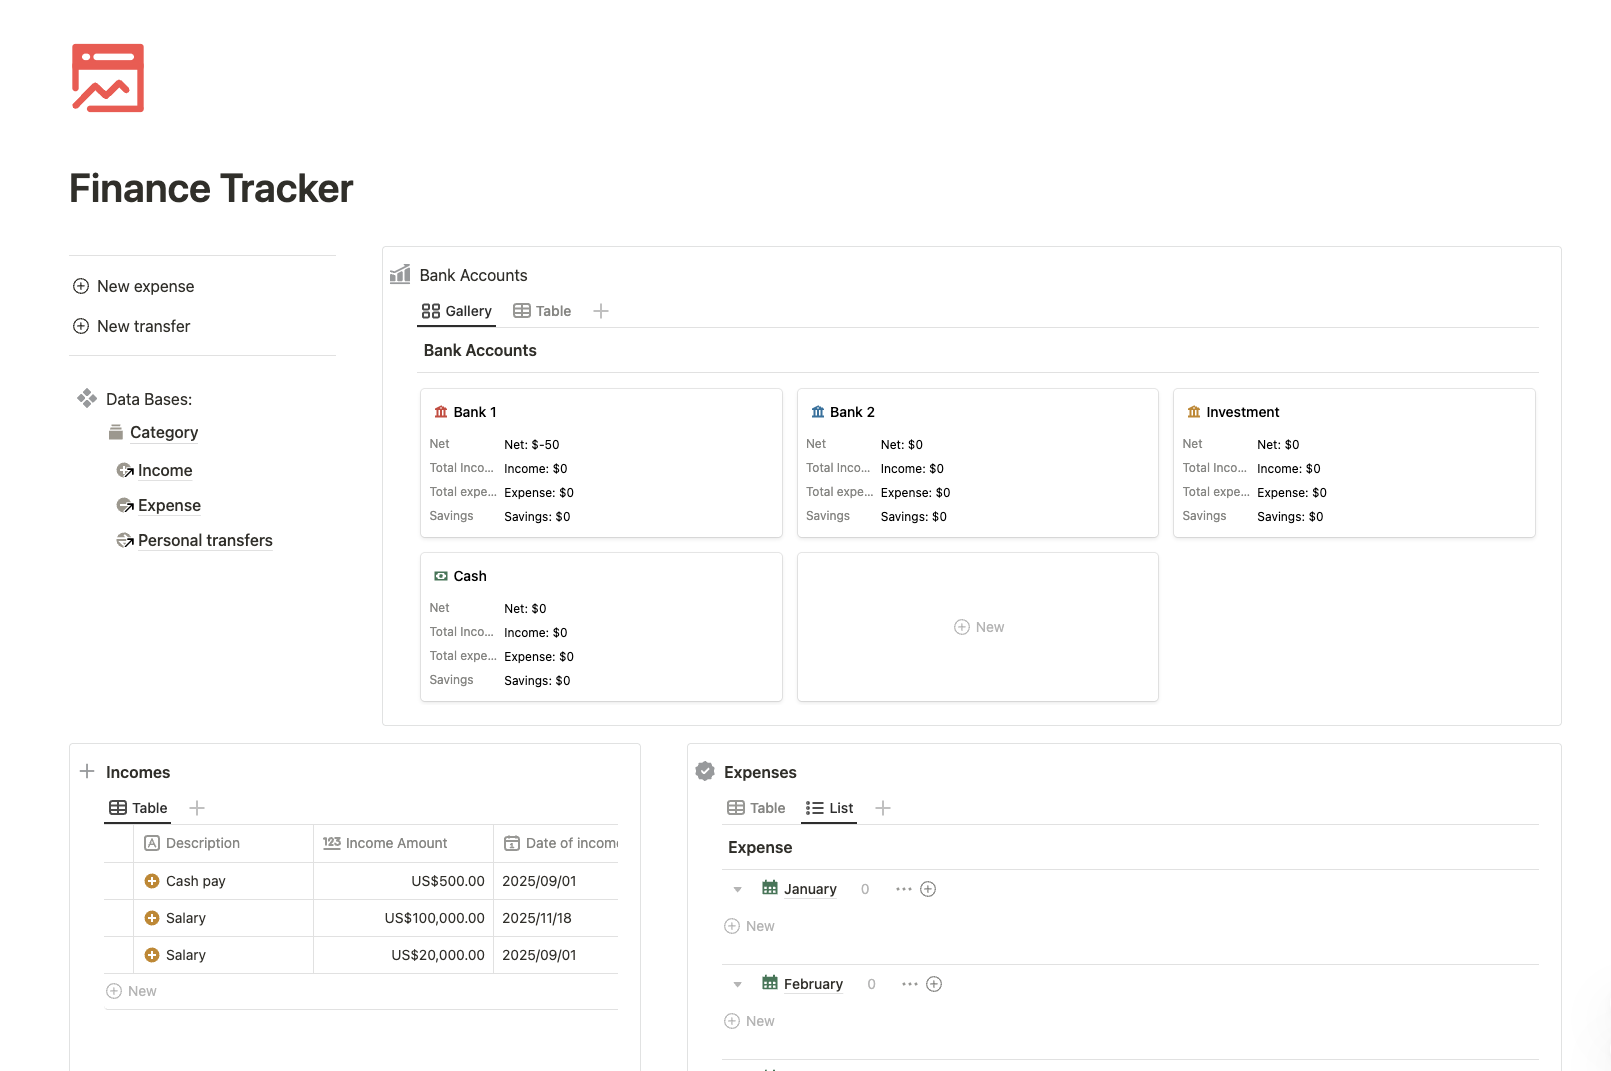The width and height of the screenshot is (1611, 1071).
Task: Click the Income Amount column header
Action: coord(396,843)
